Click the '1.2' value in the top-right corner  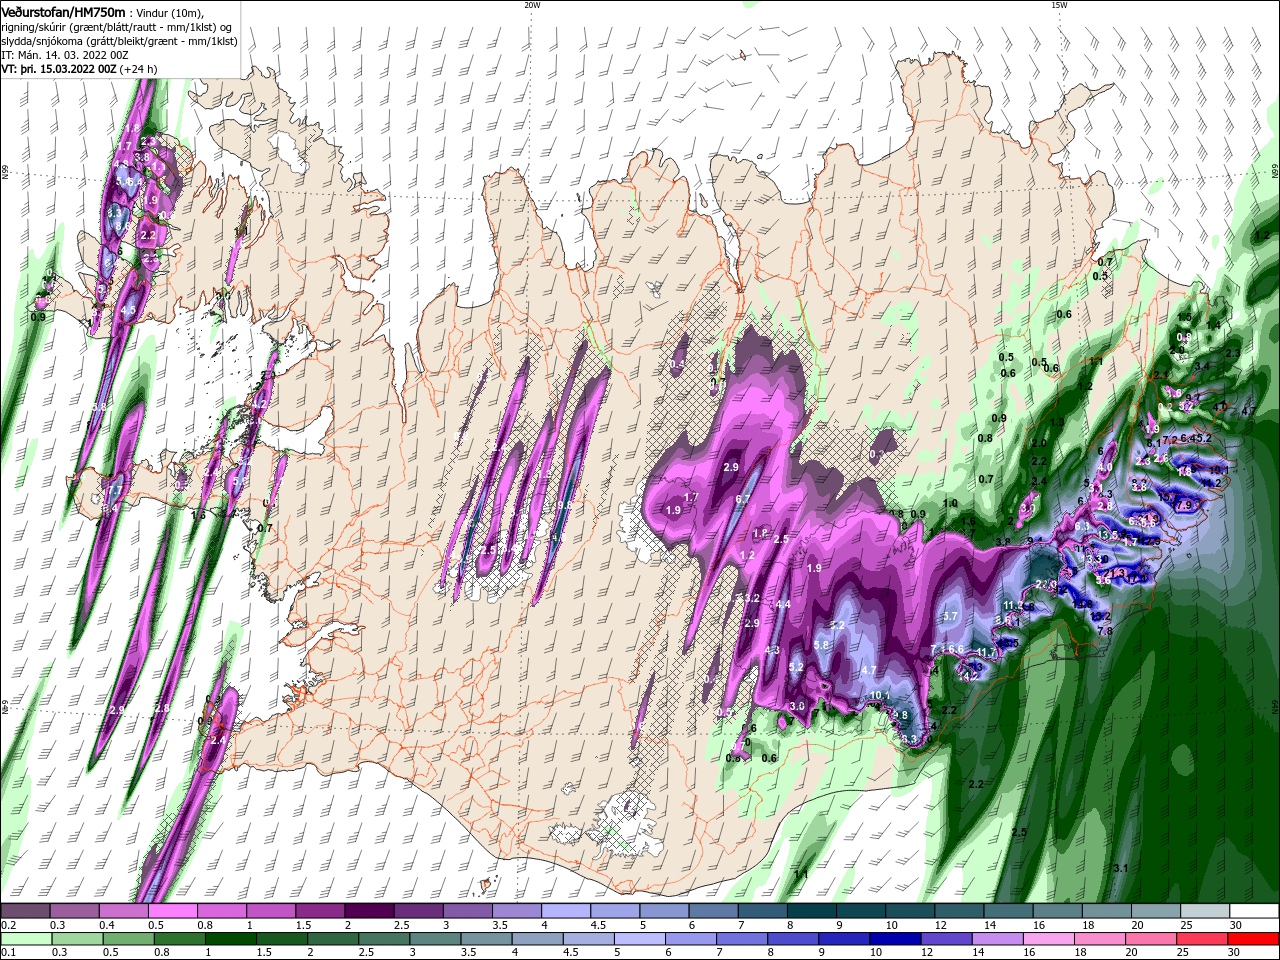[x=1261, y=236]
